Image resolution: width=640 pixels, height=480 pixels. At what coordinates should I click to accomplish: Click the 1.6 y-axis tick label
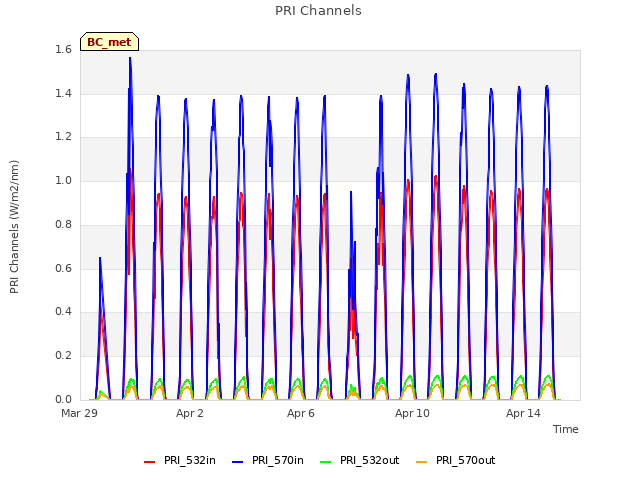63,50
